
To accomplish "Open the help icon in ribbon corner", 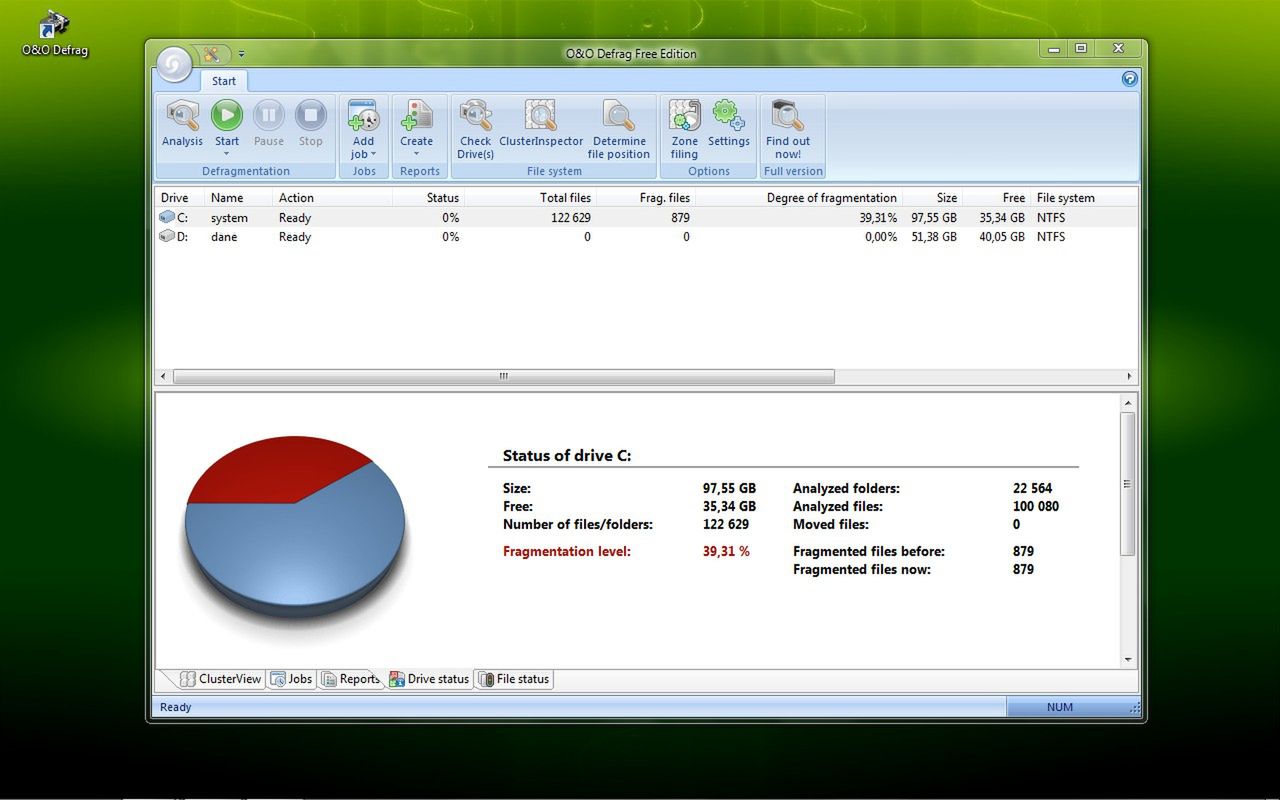I will (1130, 79).
